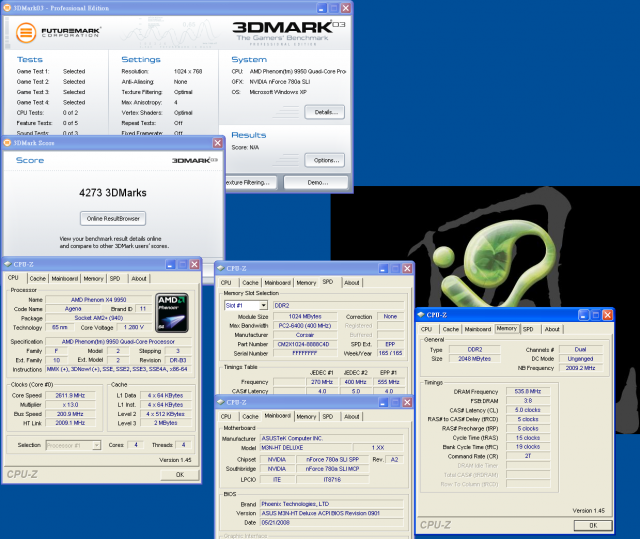This screenshot has width=640, height=539.
Task: Select Cache tab in CPU-Z Memory window
Action: coord(451,329)
